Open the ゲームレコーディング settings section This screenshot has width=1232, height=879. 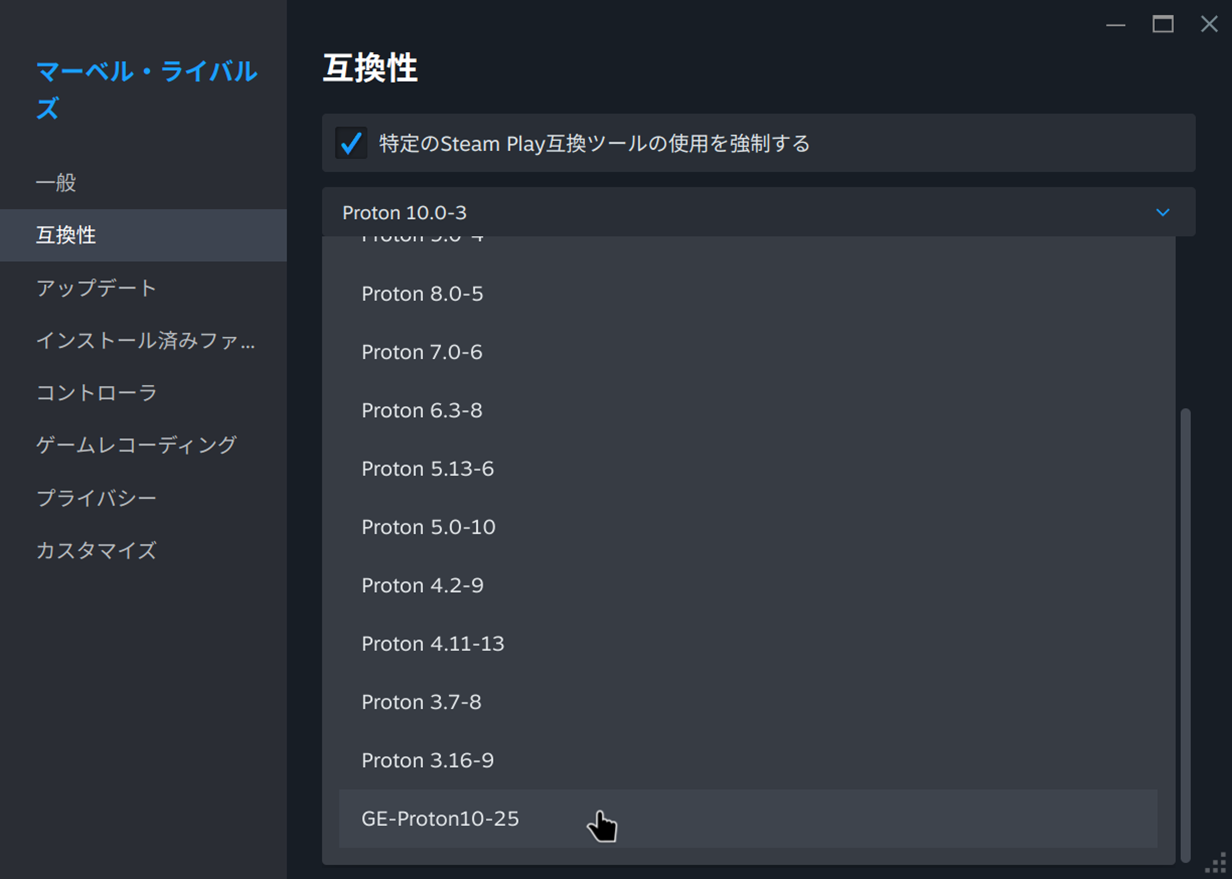coord(135,445)
